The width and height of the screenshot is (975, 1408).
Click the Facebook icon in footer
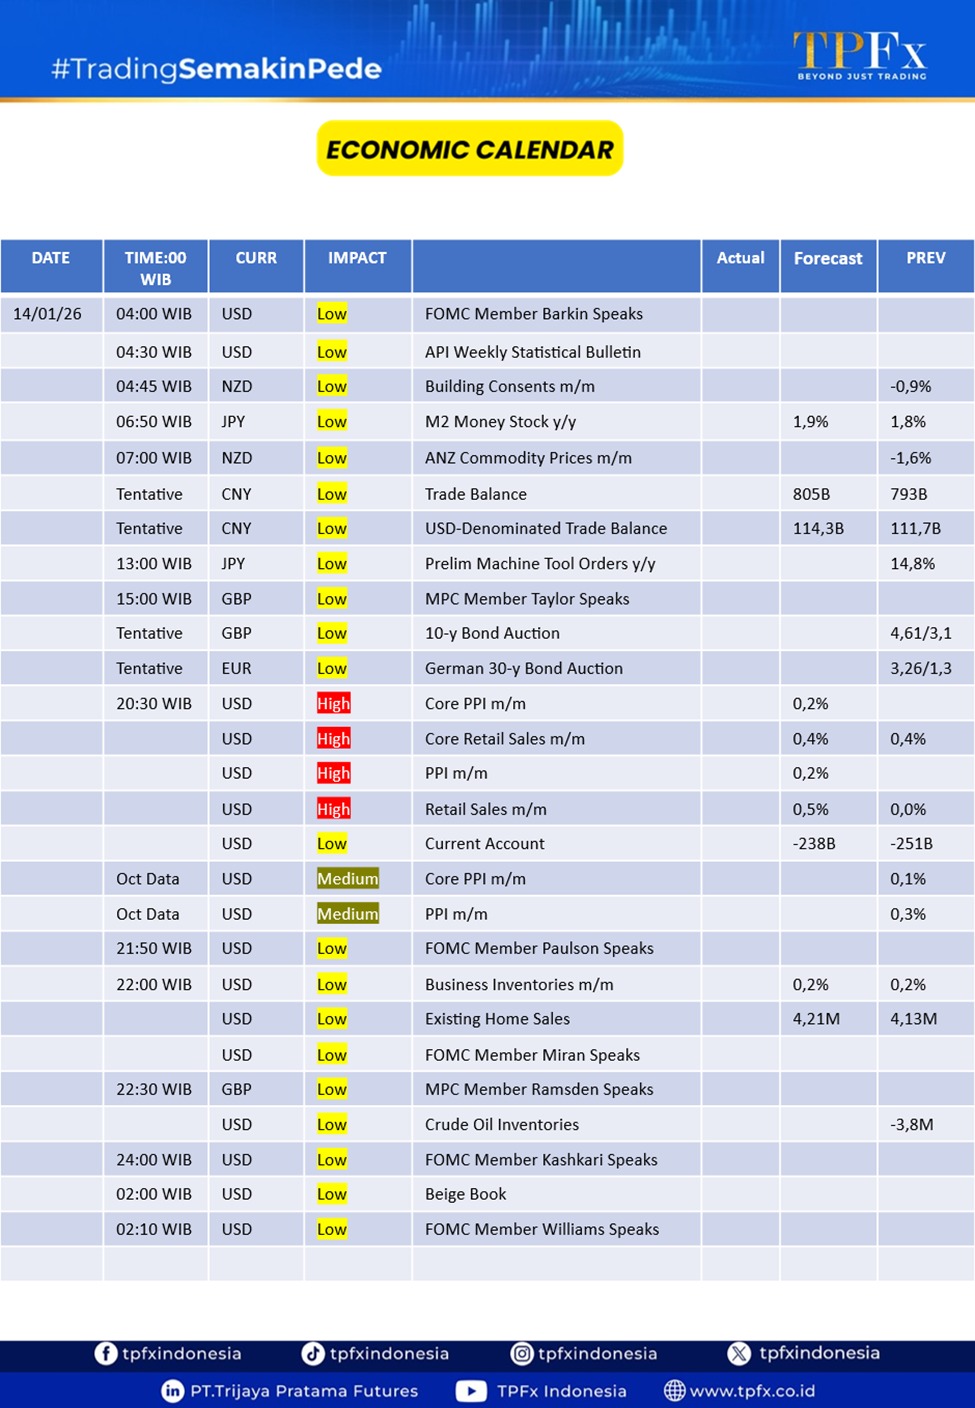click(105, 1353)
